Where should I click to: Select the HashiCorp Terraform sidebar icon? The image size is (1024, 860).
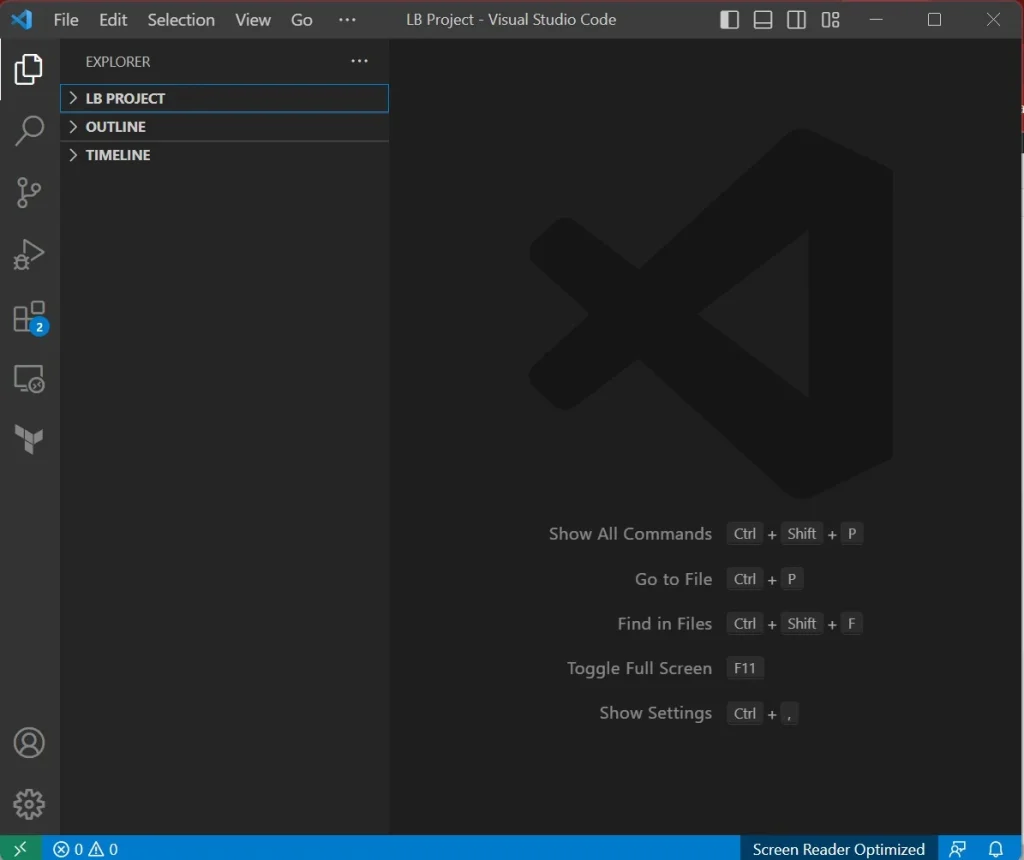(29, 440)
